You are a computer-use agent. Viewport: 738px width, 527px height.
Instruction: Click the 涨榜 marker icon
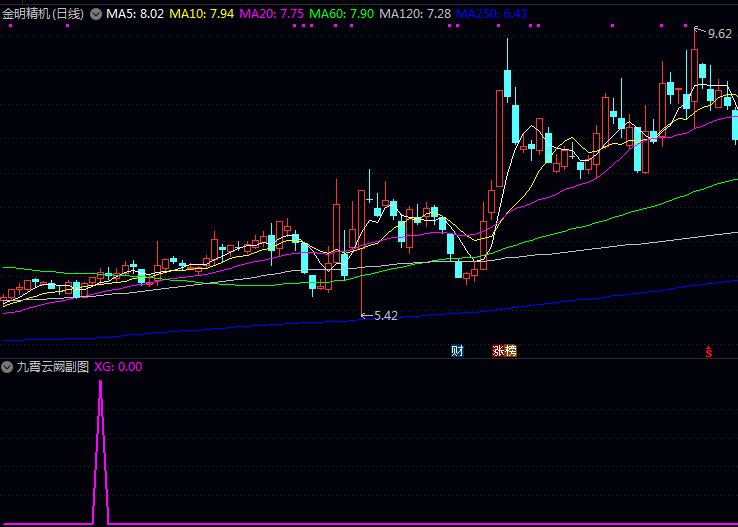click(x=504, y=351)
